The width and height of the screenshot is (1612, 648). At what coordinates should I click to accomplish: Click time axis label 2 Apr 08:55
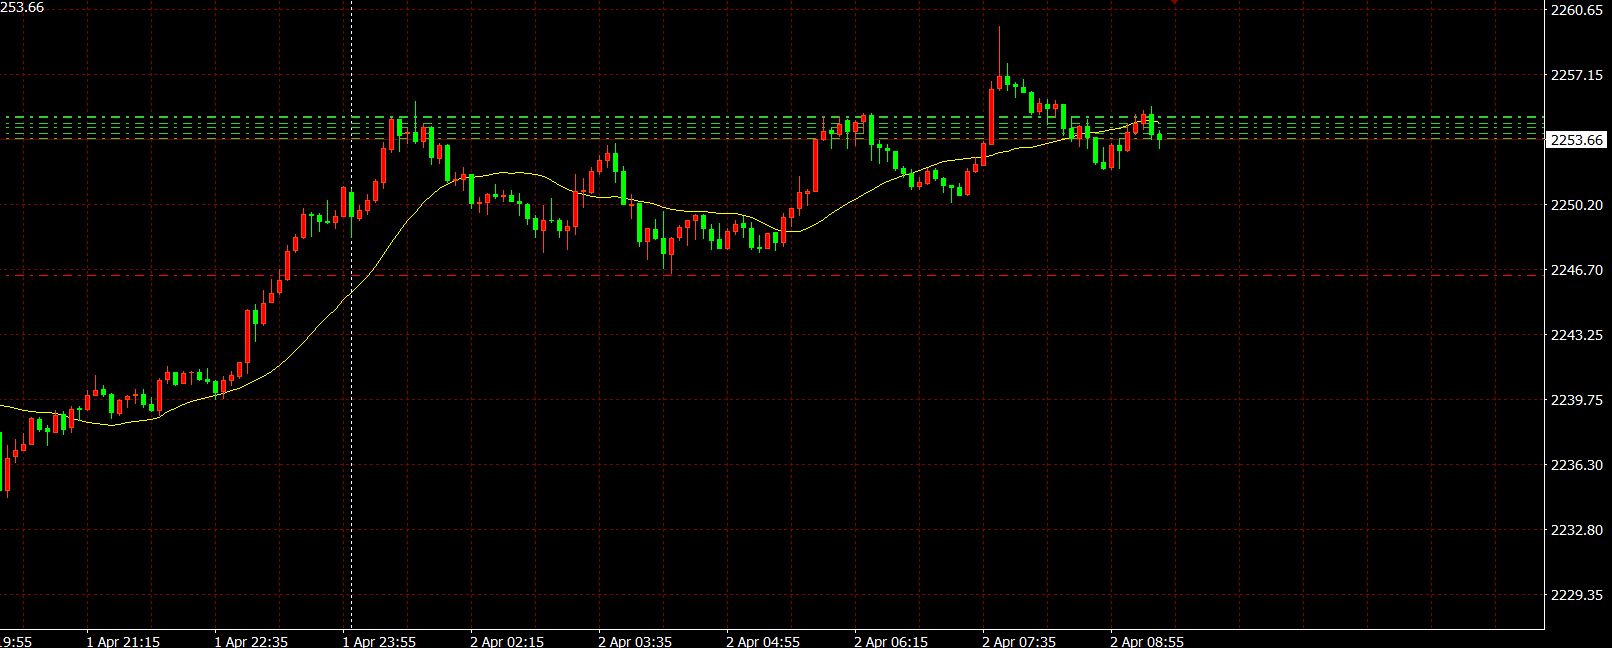click(x=1147, y=641)
